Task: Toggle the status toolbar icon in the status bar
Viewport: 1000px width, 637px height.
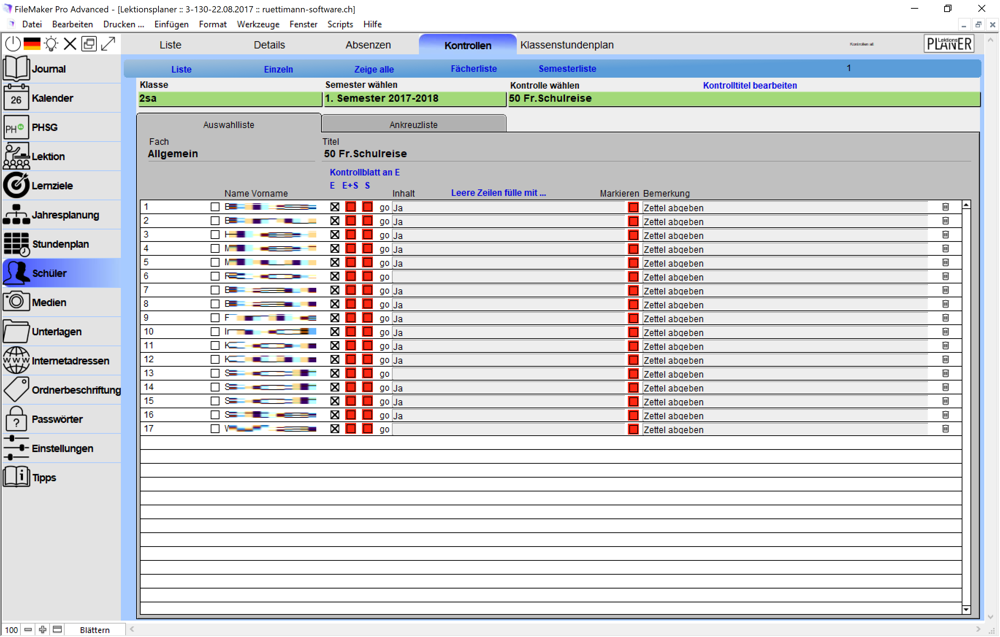Action: click(57, 629)
